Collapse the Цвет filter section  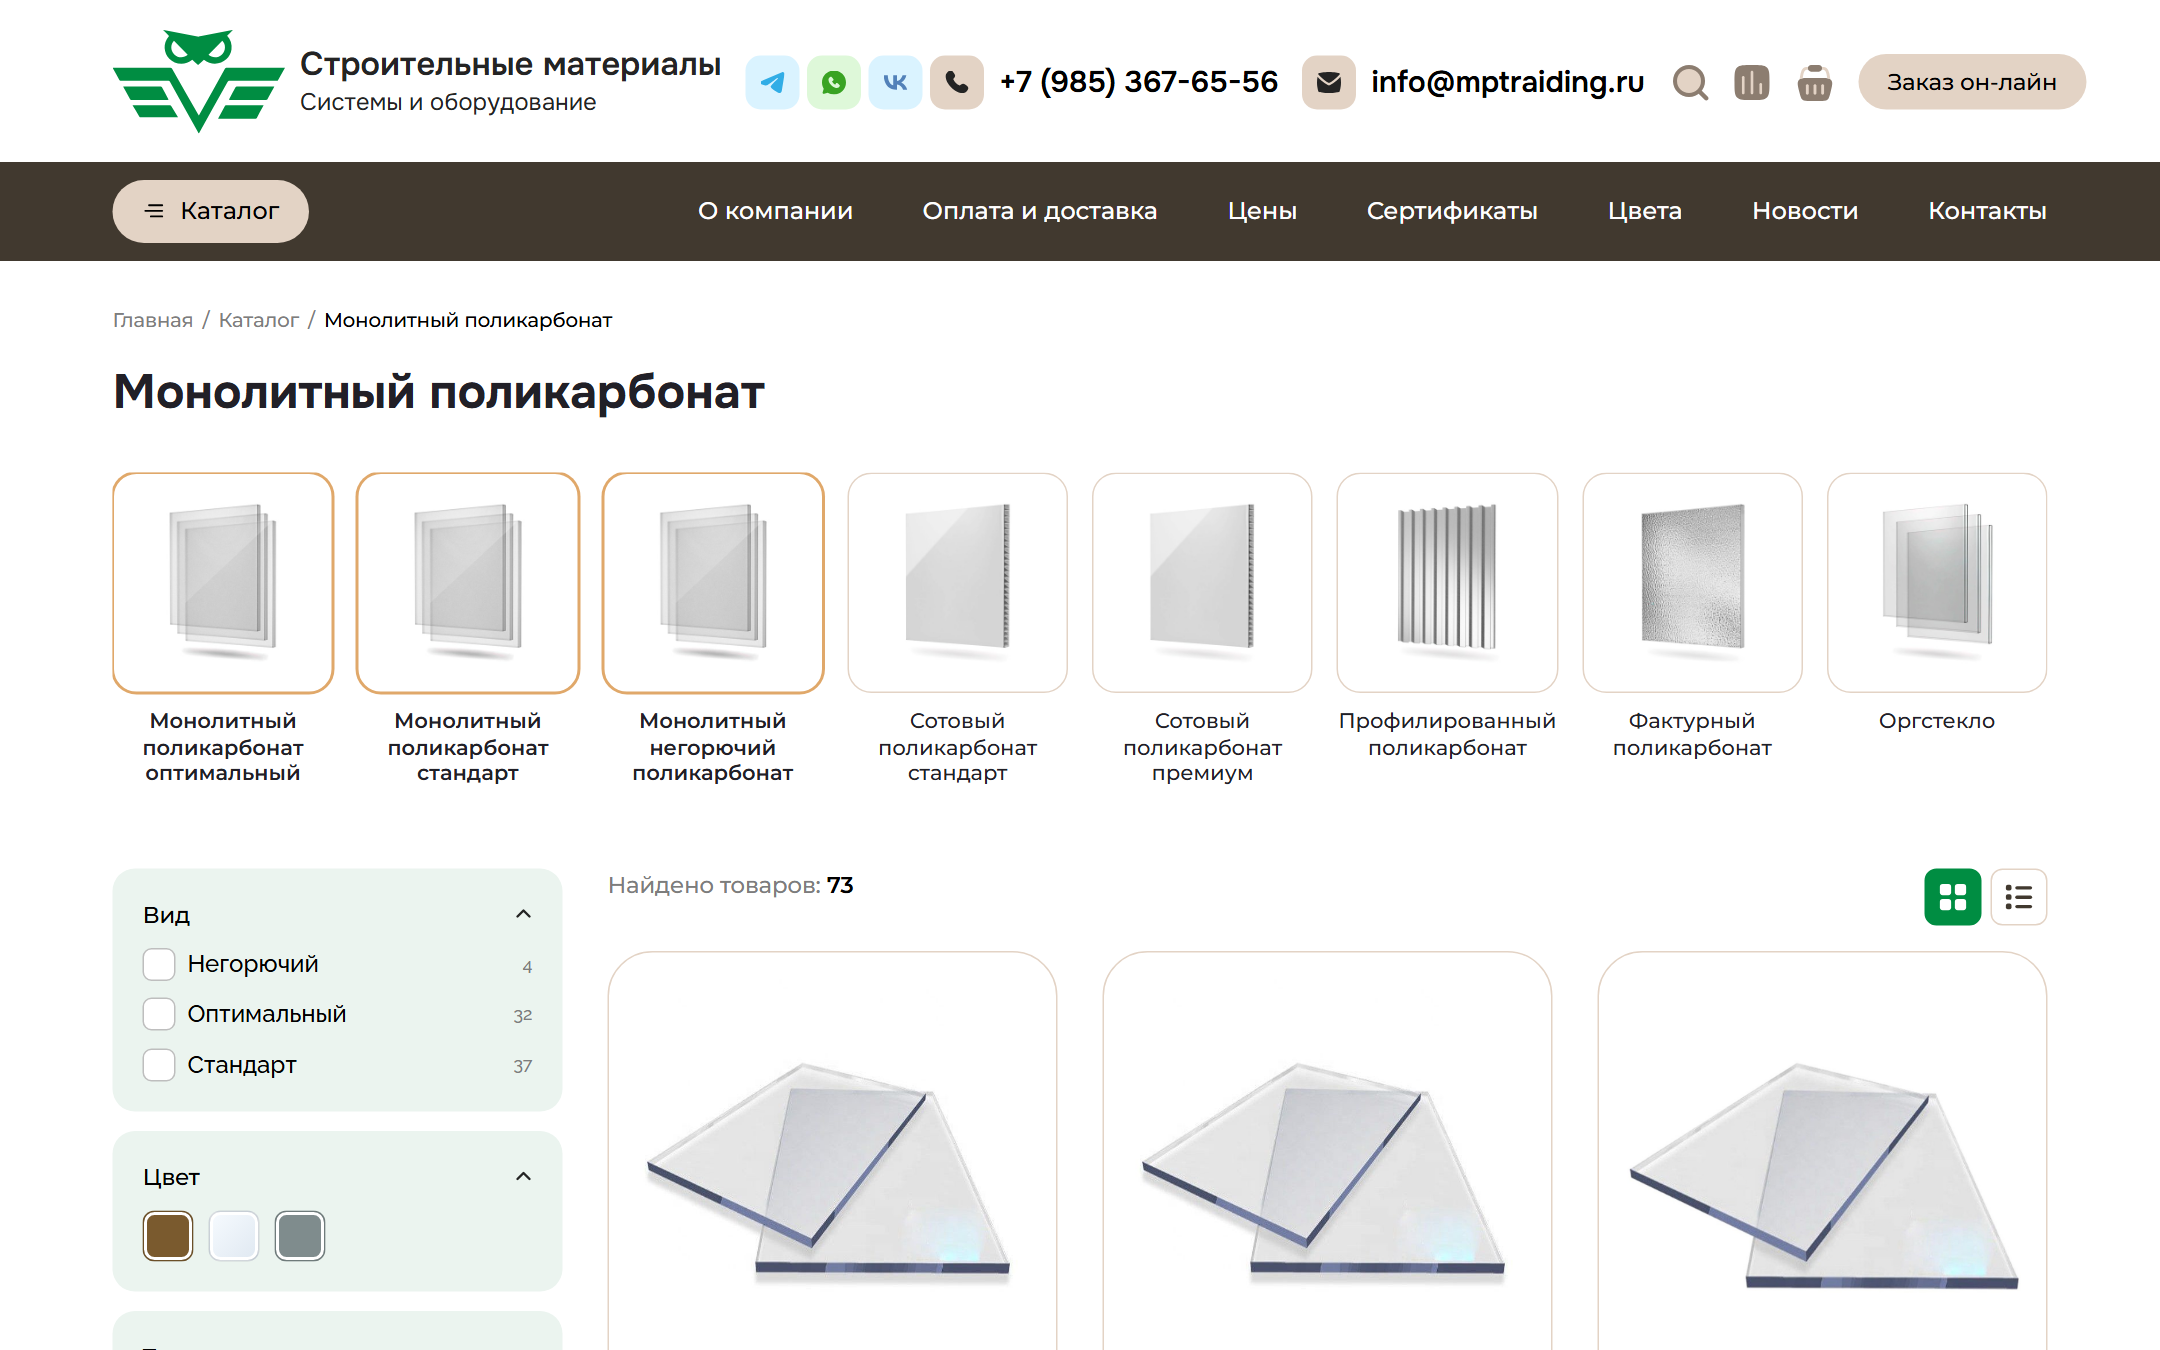pos(523,1176)
